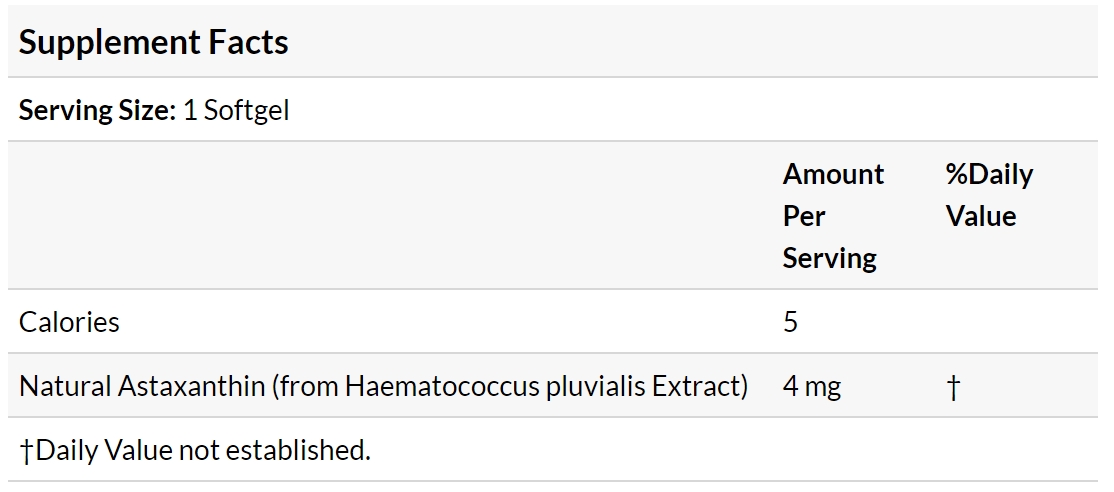
Task: Click the Amount Per Serving column header
Action: coord(833,215)
